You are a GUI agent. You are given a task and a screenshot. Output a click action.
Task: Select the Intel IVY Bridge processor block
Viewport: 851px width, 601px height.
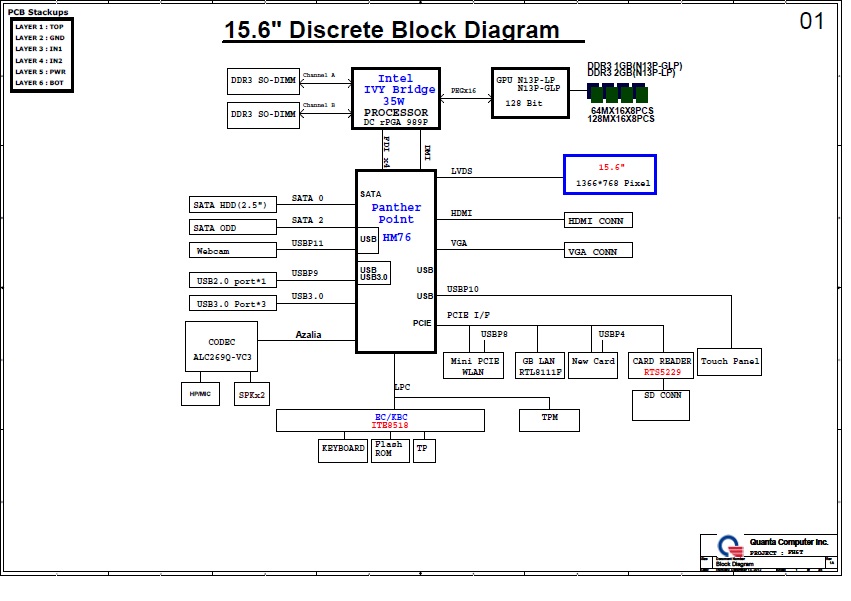coord(396,99)
